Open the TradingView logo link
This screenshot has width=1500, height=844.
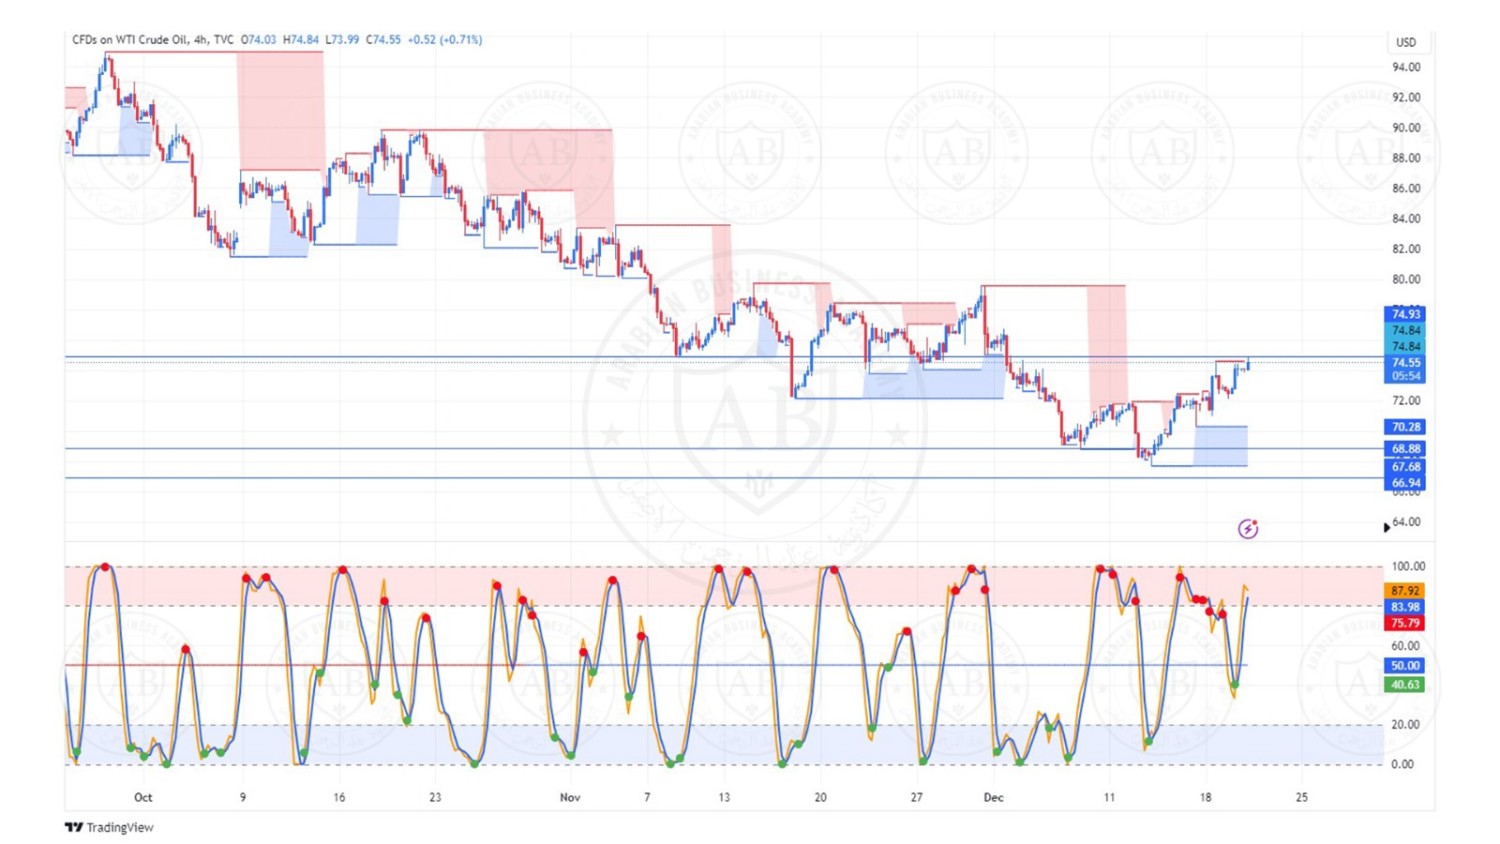click(109, 827)
